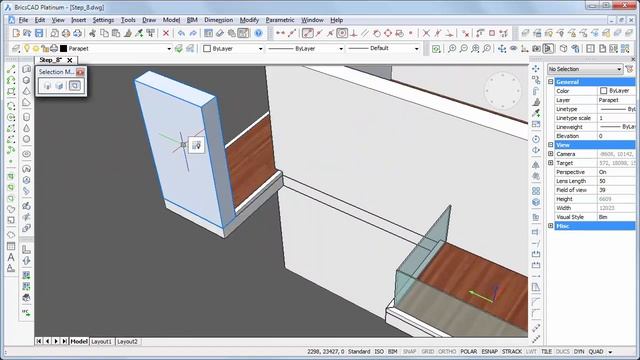Image resolution: width=640 pixels, height=360 pixels.
Task: Click the Copy icon in the toolbar
Action: click(104, 33)
